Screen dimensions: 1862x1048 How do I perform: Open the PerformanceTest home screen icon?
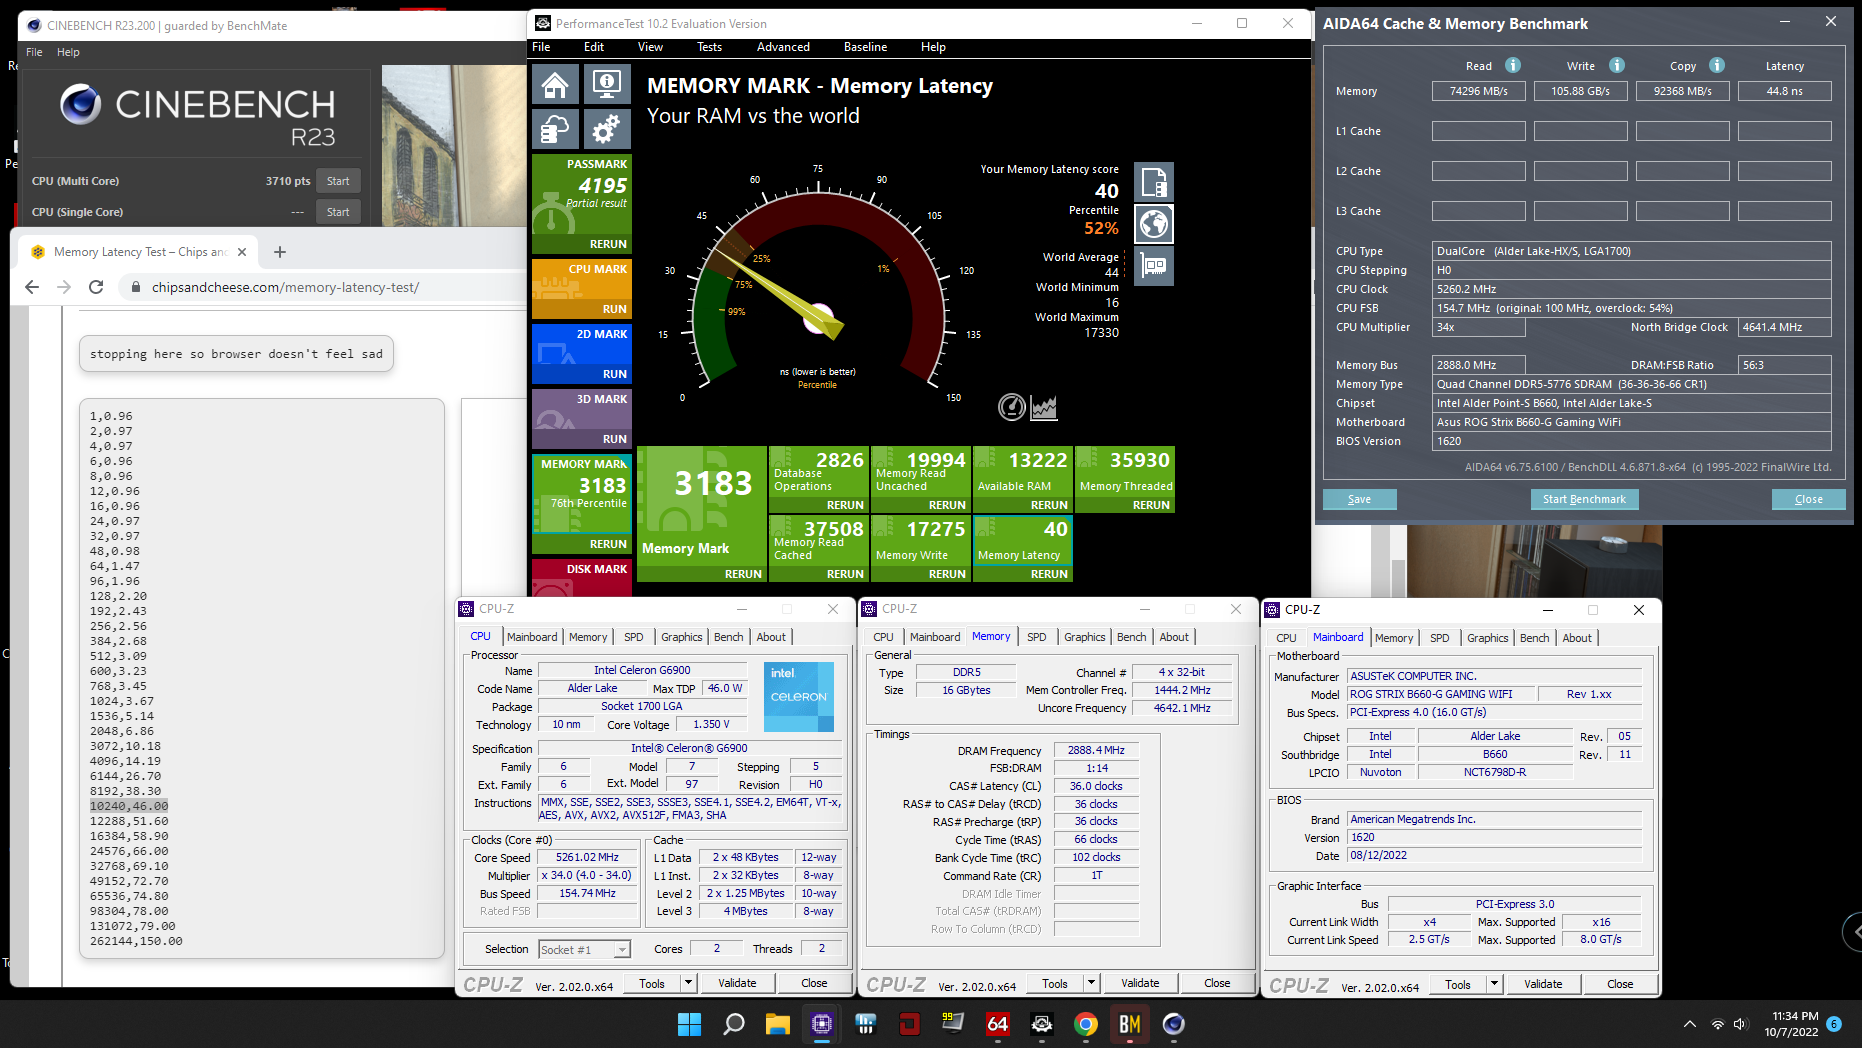tap(556, 85)
